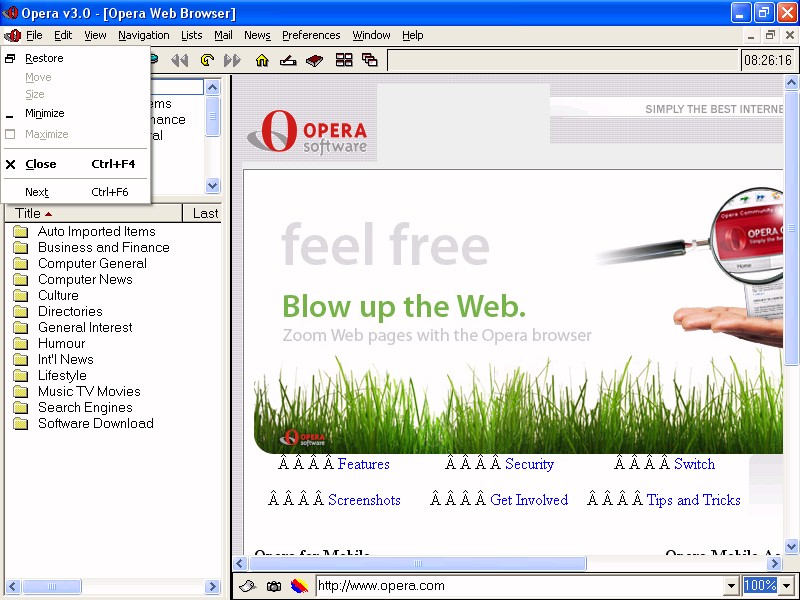Click the camera icon to toggle images
This screenshot has height=600, width=800.
[274, 586]
